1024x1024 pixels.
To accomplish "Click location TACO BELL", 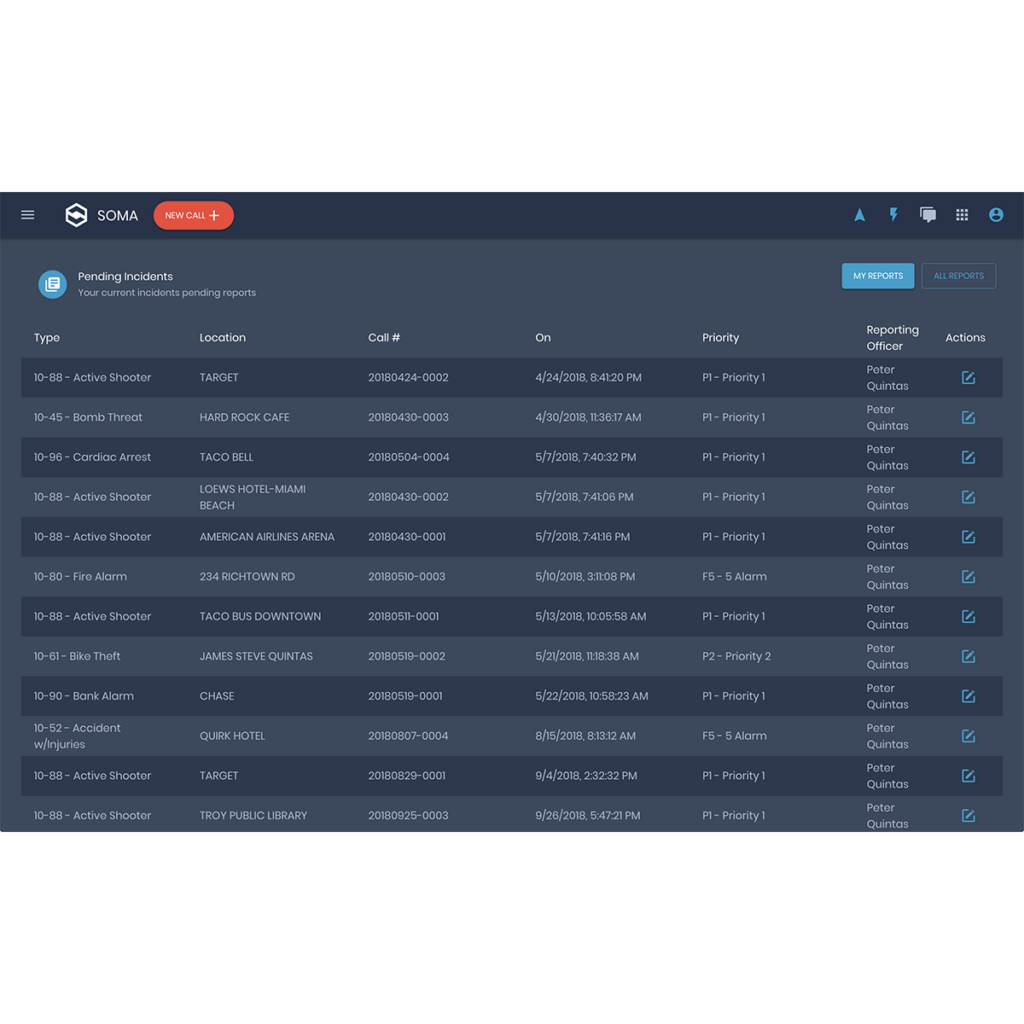I will tap(226, 457).
